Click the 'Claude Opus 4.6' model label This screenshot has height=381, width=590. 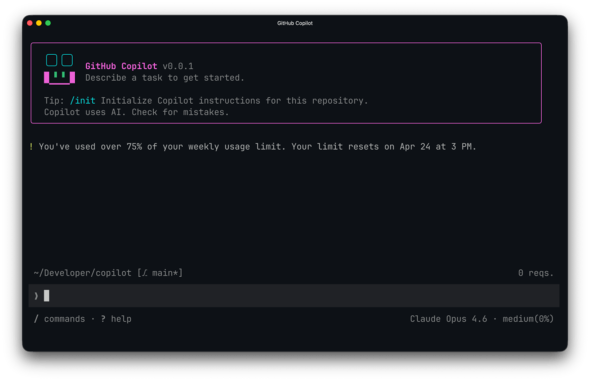449,319
